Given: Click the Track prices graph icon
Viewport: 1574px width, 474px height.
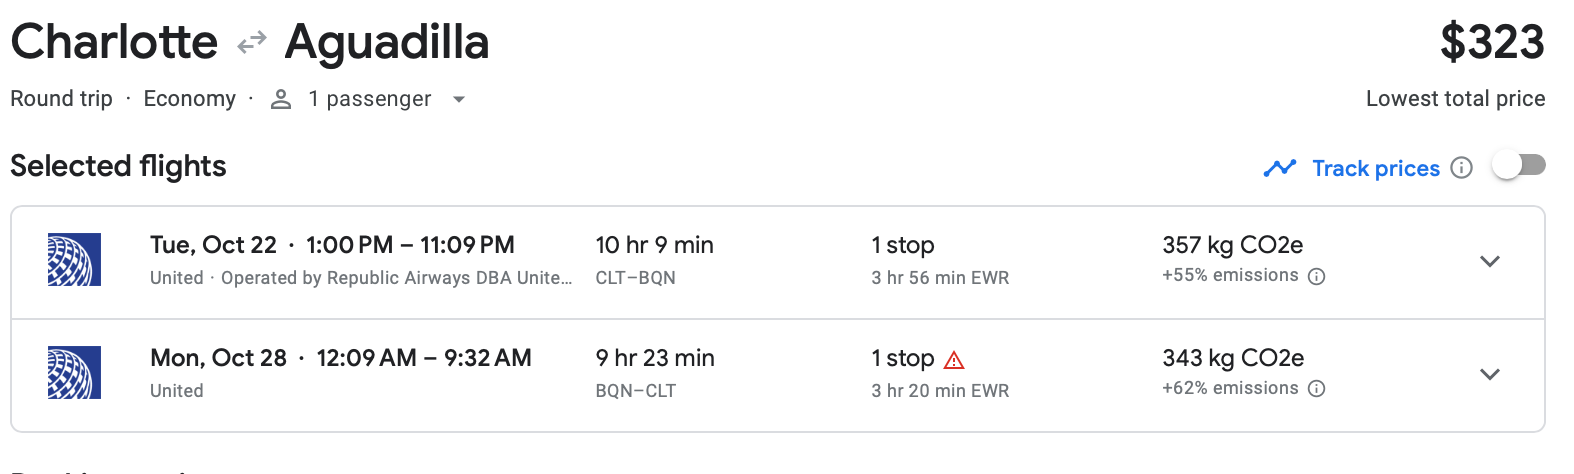Looking at the screenshot, I should click(1279, 168).
